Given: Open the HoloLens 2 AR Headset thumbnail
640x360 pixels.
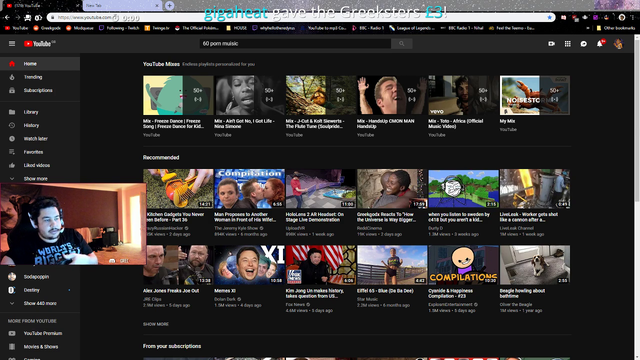Looking at the screenshot, I should [321, 189].
